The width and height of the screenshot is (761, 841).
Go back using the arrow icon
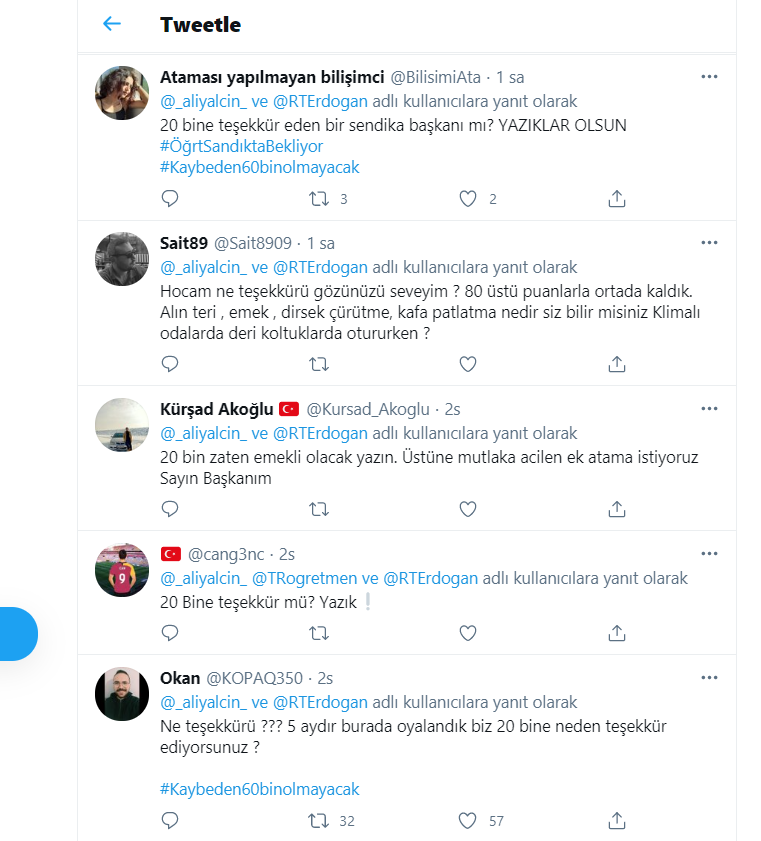(112, 24)
